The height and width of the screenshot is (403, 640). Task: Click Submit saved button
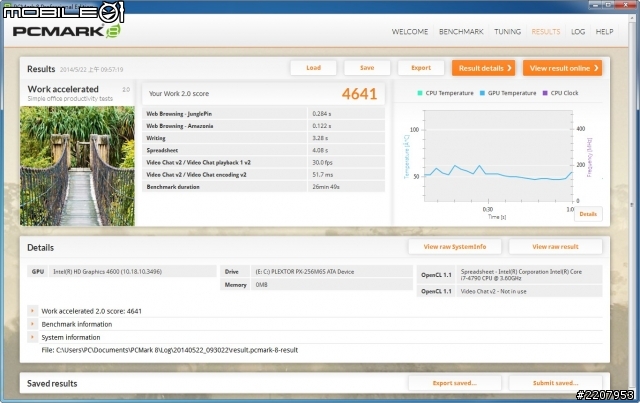(x=555, y=383)
